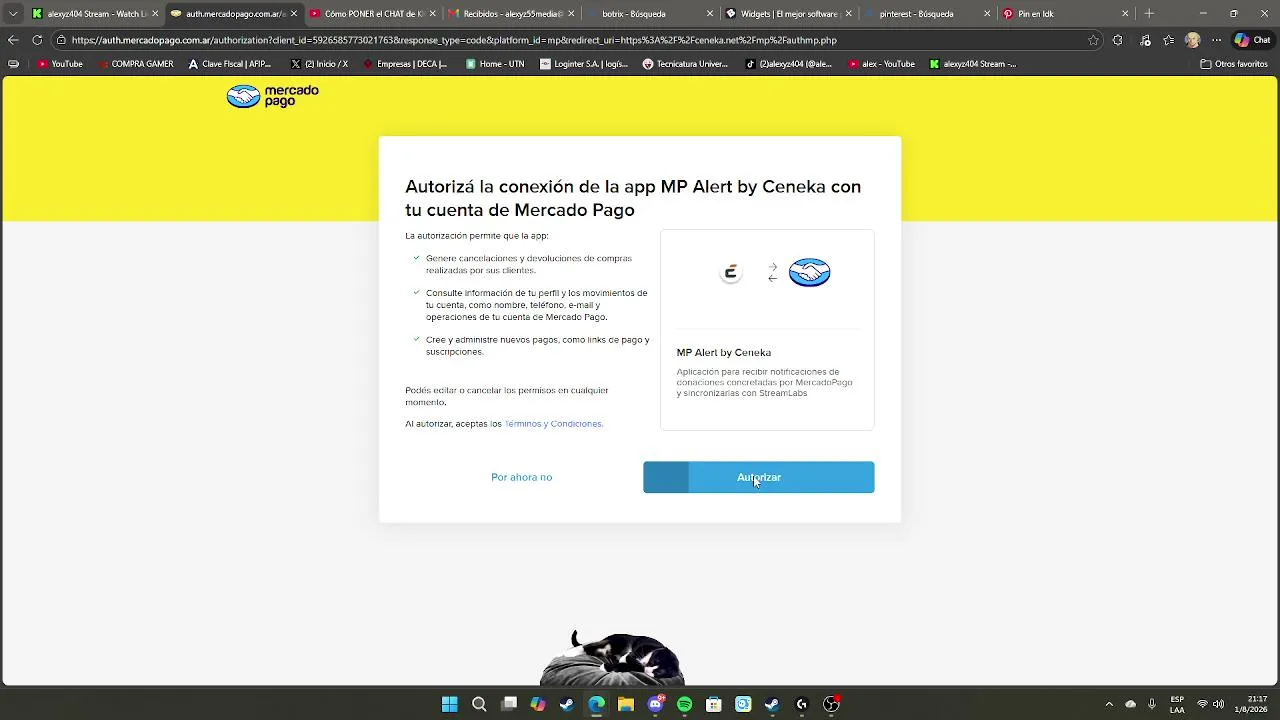1280x720 pixels.
Task: Open OneDrive cloud tray icon
Action: [x=1131, y=704]
